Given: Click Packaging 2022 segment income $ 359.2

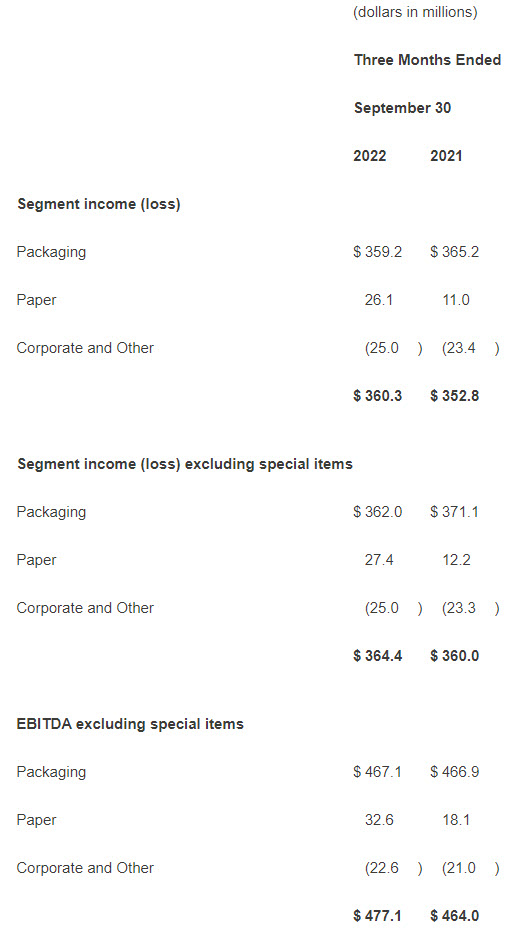Looking at the screenshot, I should point(378,252).
